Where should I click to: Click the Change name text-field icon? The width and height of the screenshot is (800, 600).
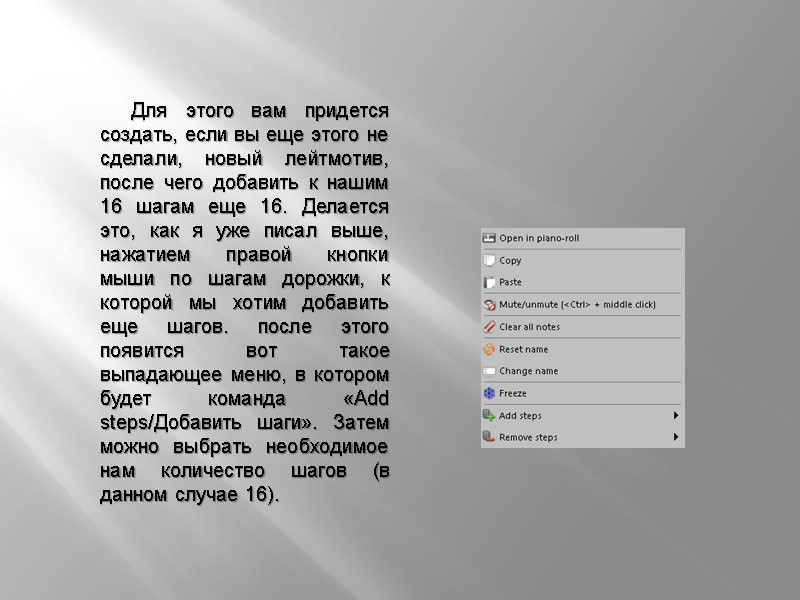coord(489,371)
